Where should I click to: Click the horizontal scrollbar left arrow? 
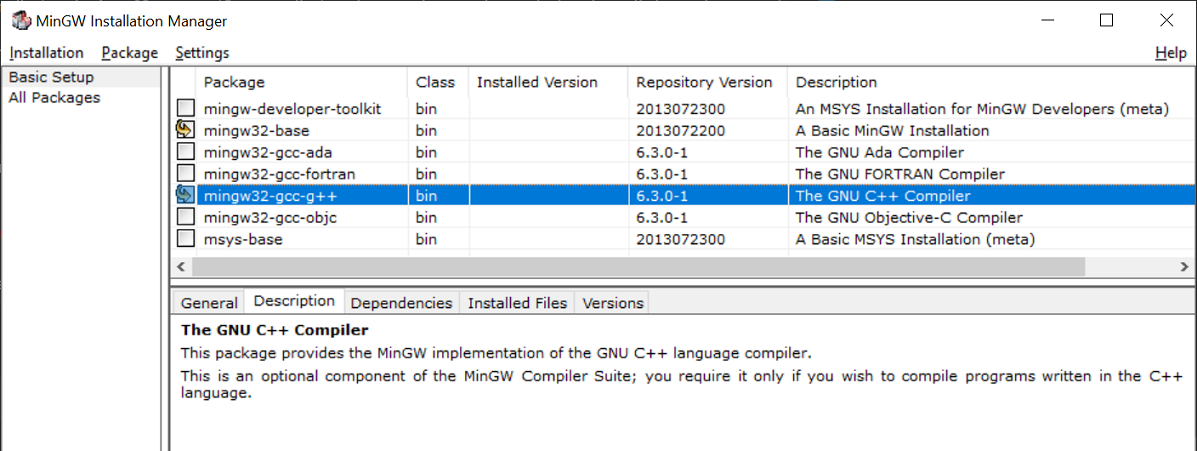(180, 267)
